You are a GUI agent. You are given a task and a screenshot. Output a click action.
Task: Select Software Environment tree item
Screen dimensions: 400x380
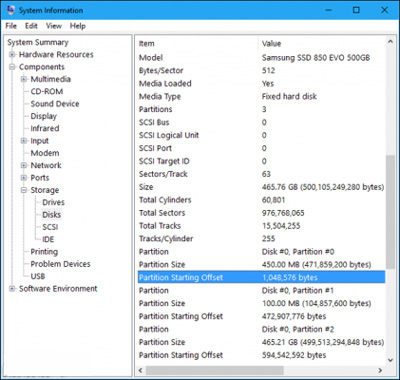pyautogui.click(x=58, y=289)
